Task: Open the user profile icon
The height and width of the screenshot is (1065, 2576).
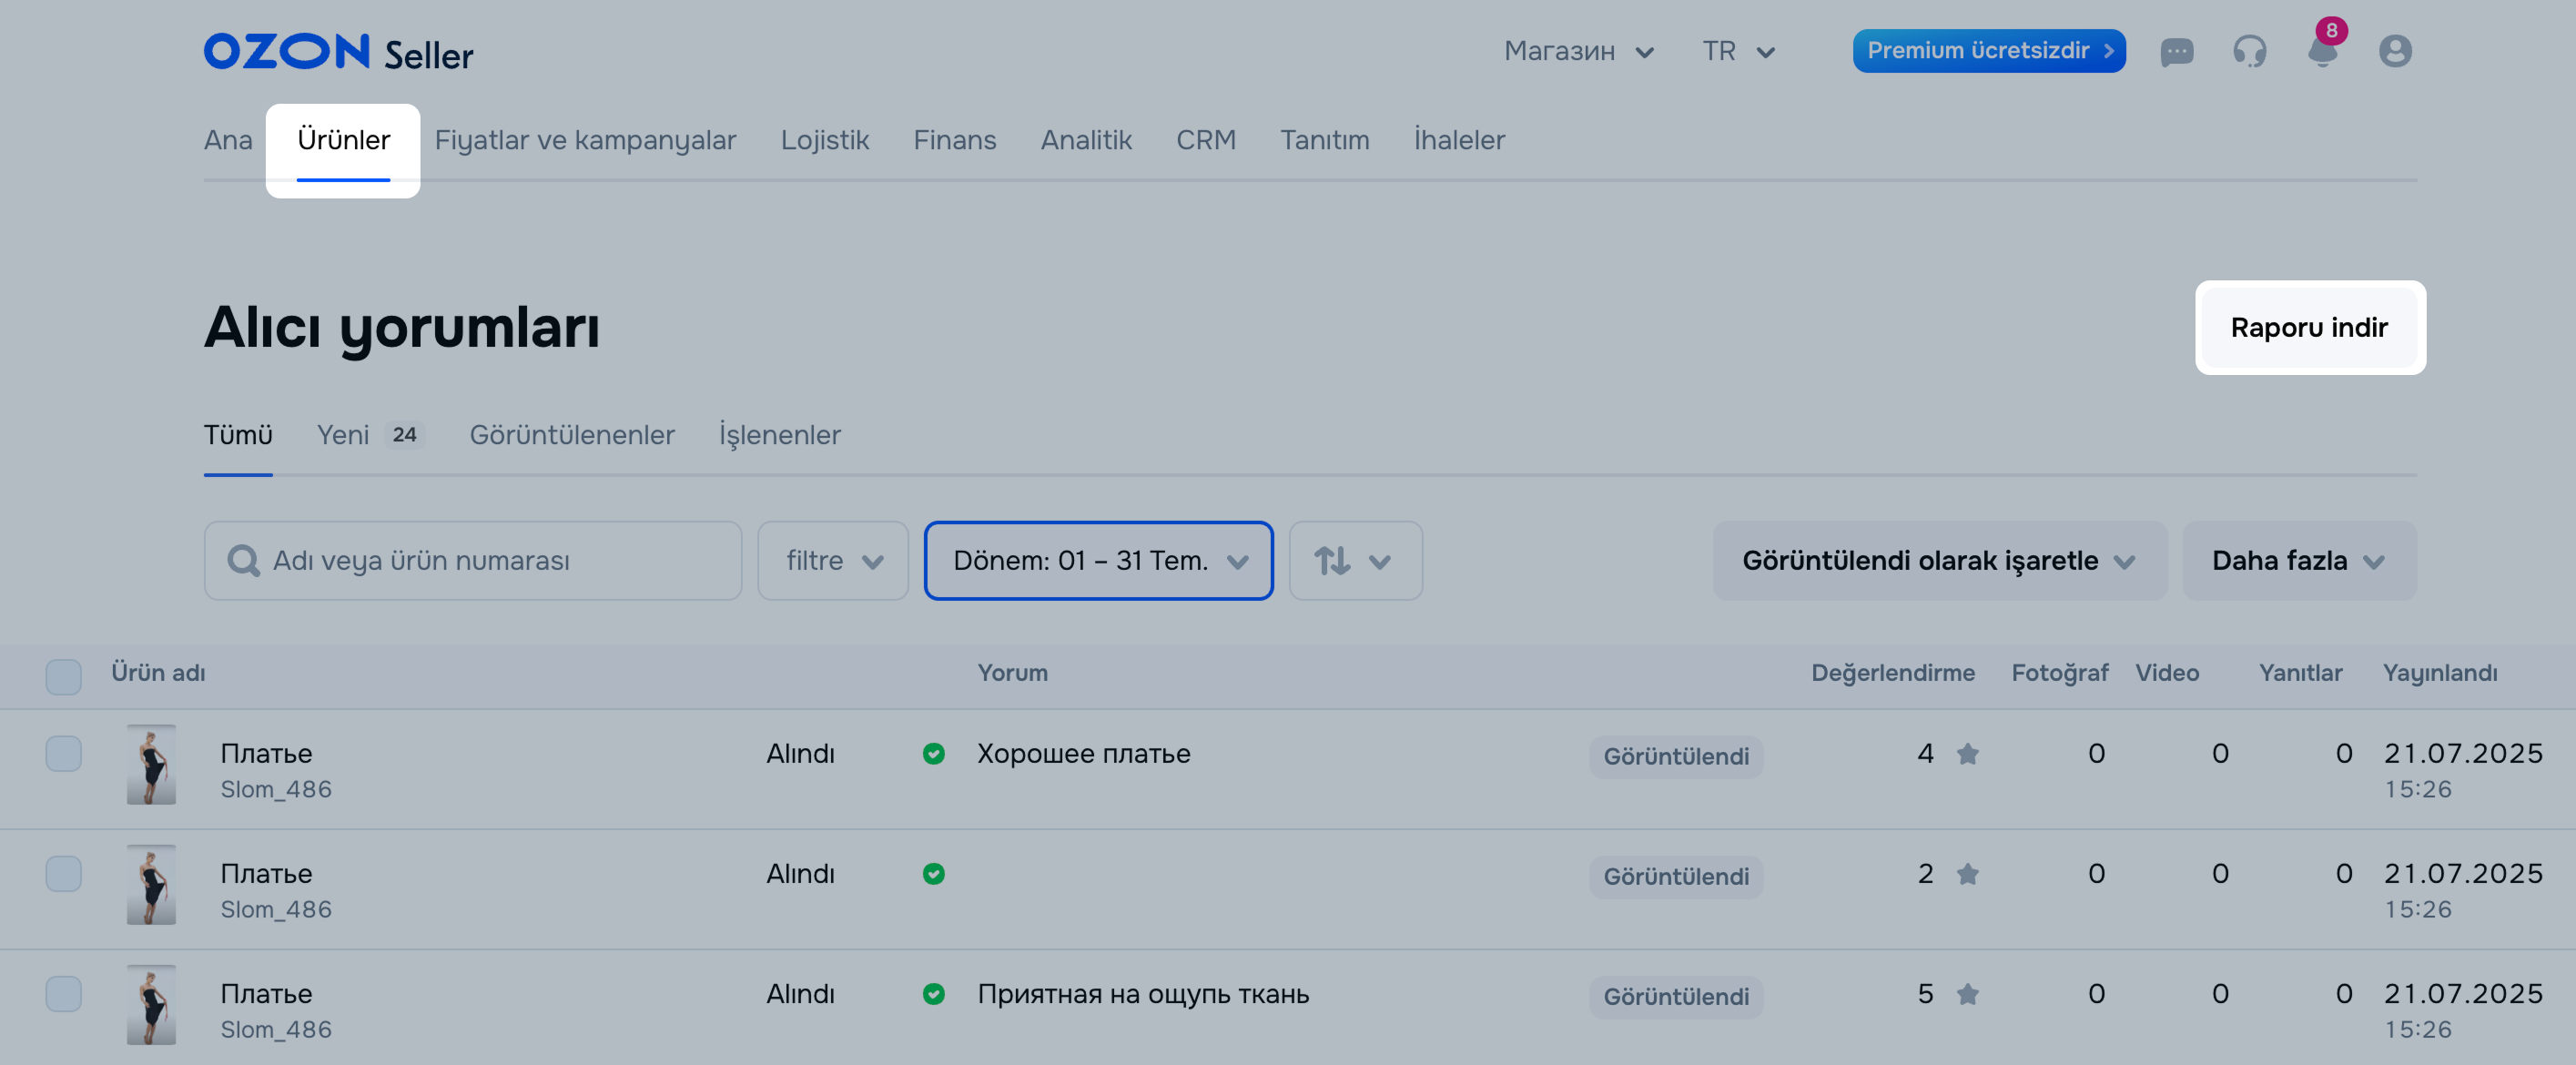Action: coord(2395,51)
